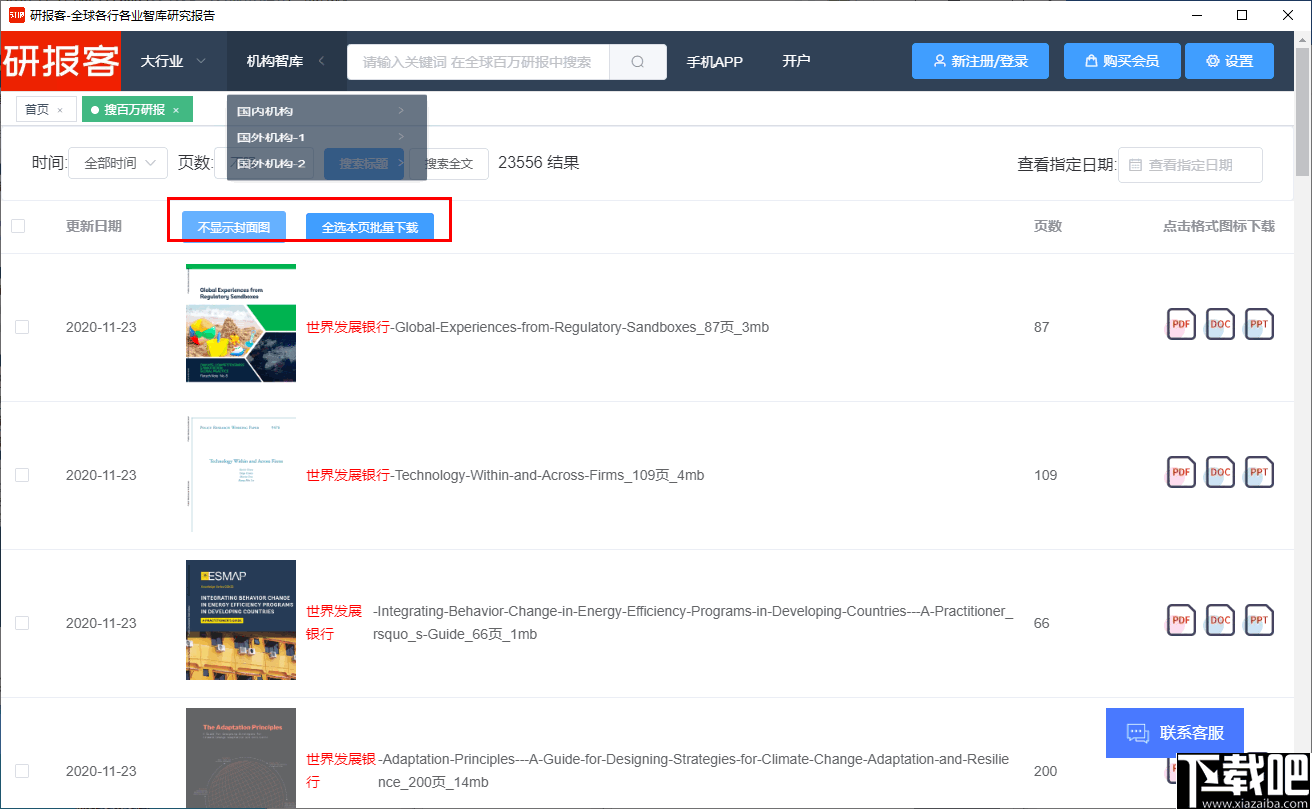Close the 搜百万研报 tab

click(x=176, y=110)
